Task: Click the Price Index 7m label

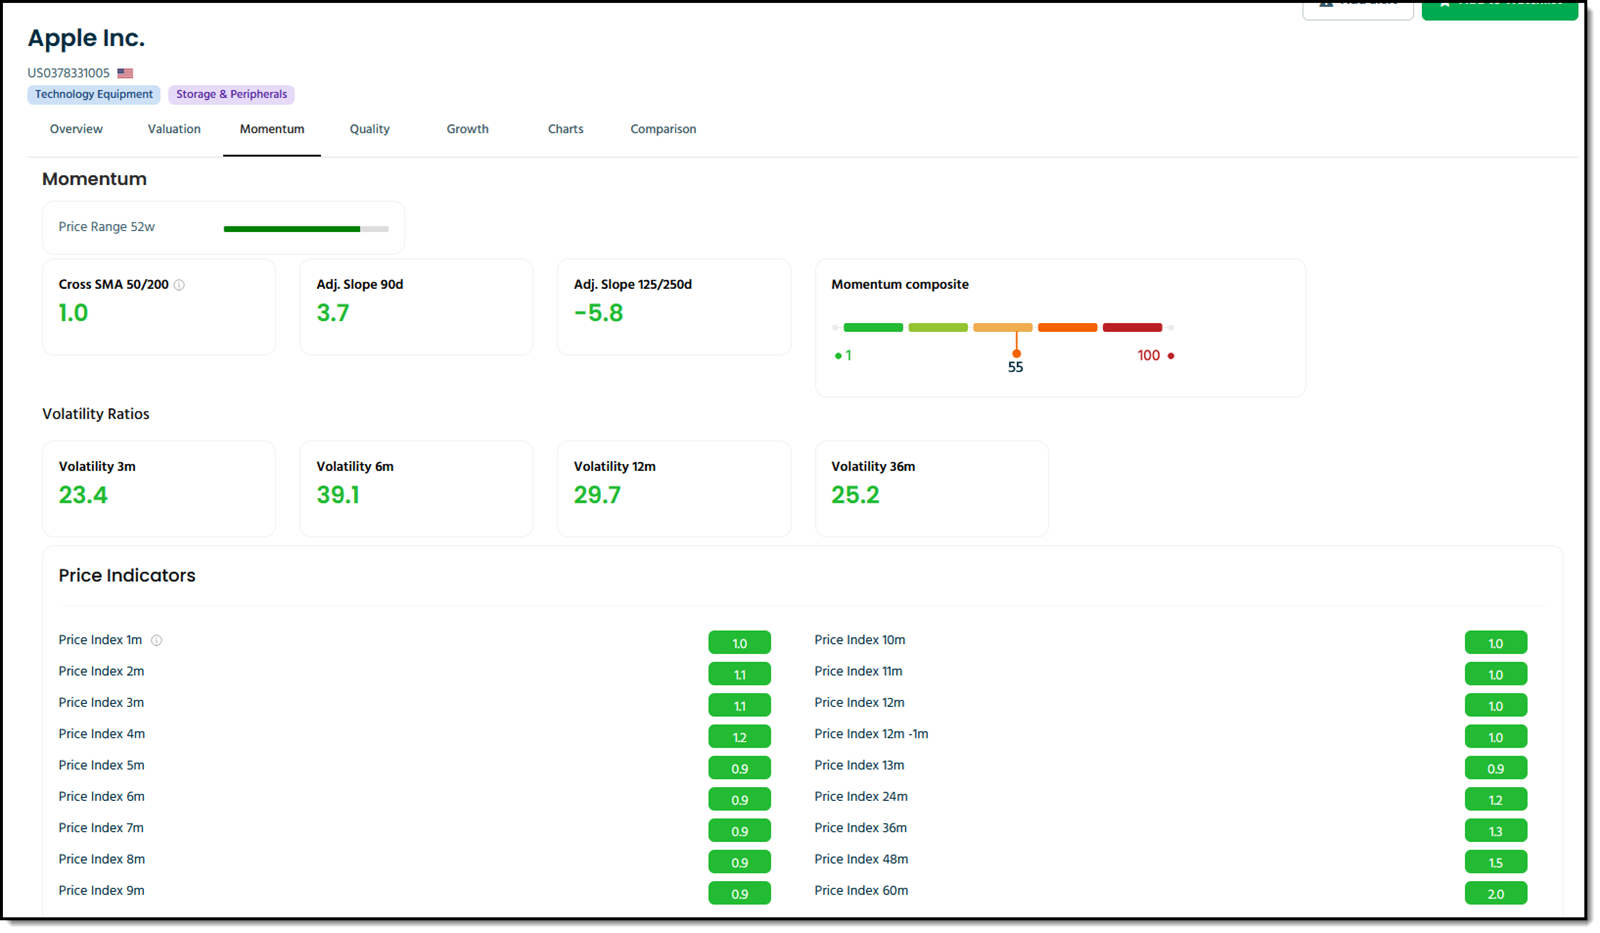Action: pyautogui.click(x=101, y=828)
